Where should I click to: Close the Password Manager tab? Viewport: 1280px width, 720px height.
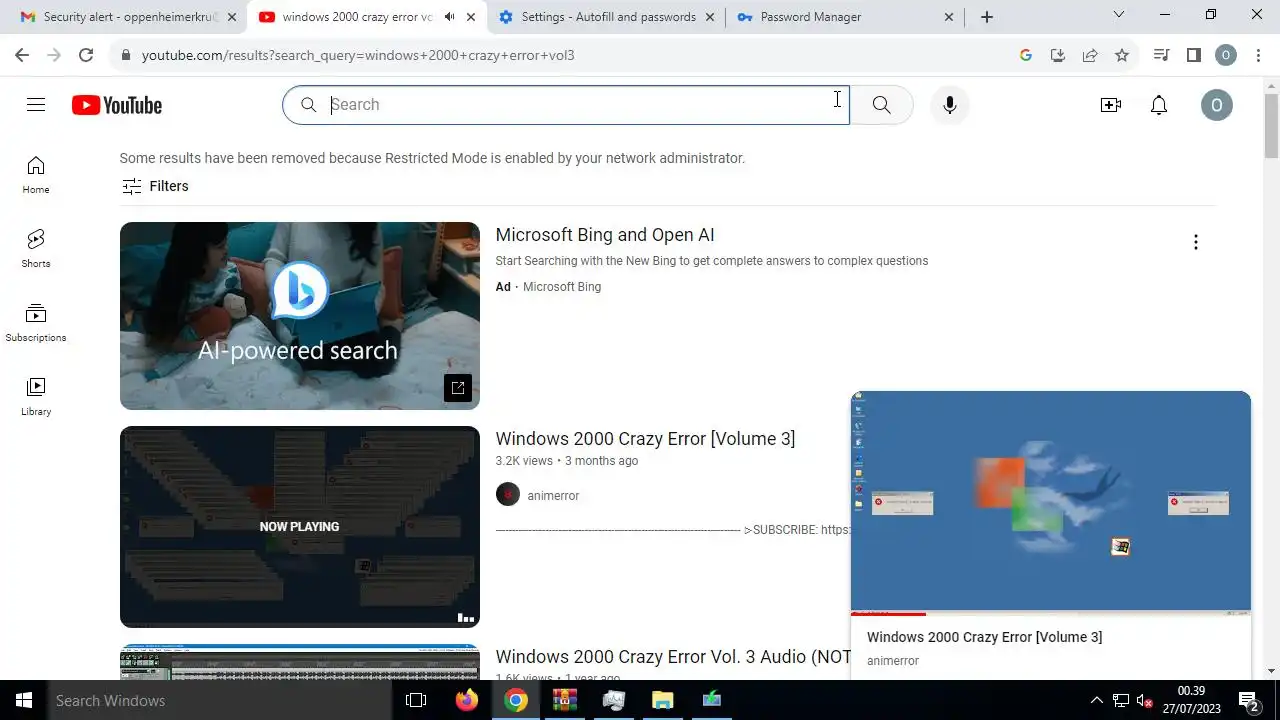click(949, 17)
